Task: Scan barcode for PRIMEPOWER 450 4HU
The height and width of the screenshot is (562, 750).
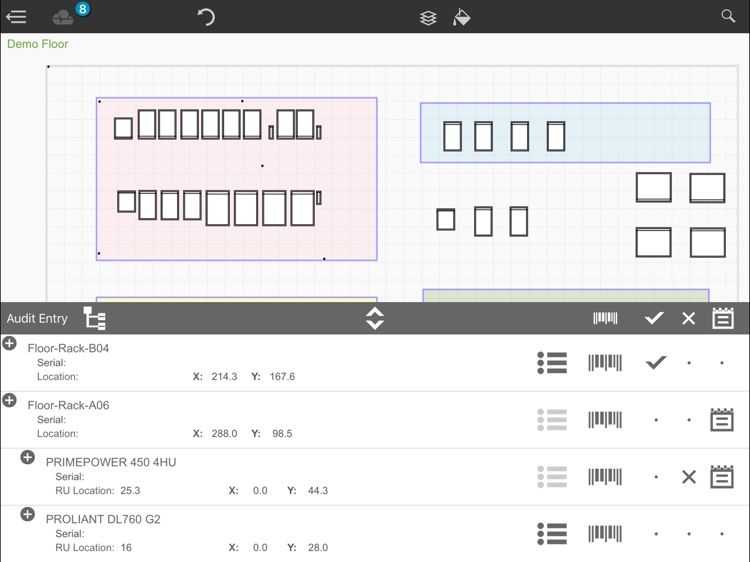Action: [605, 476]
